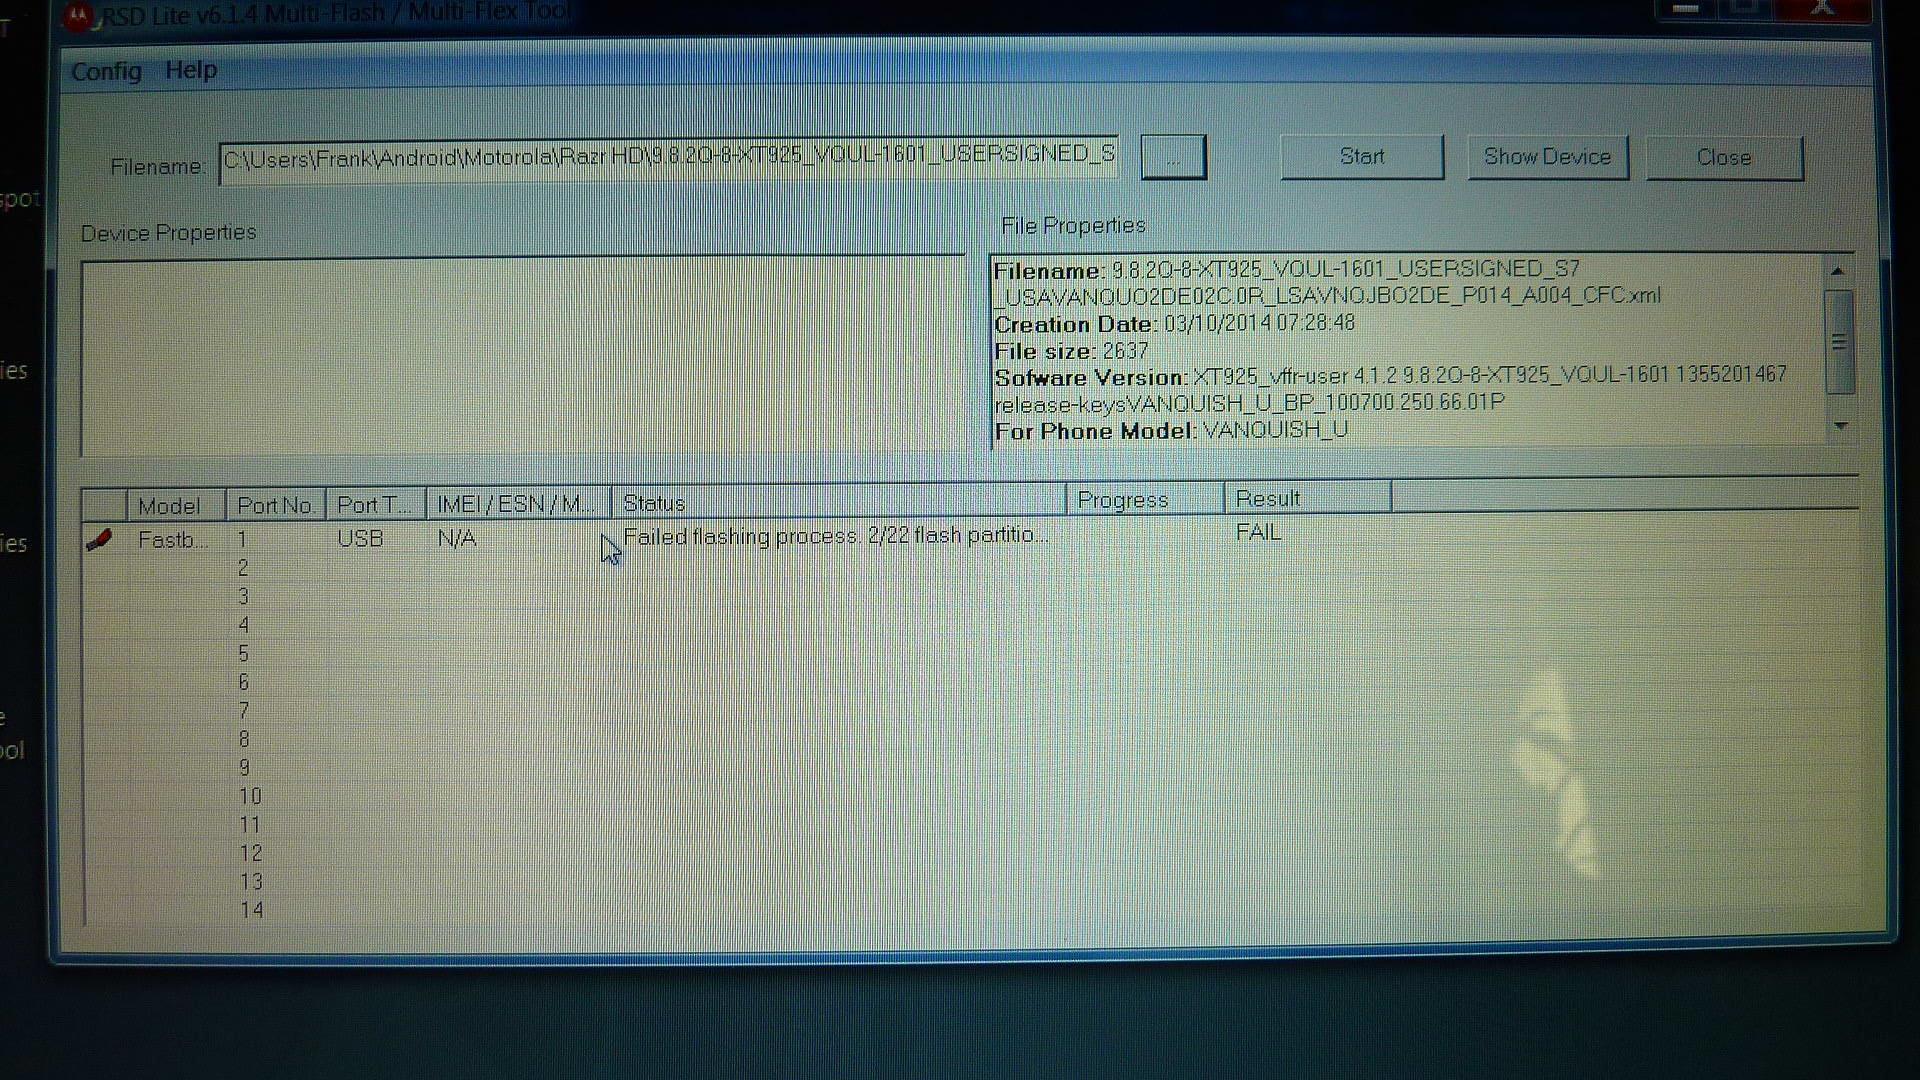Select port number 12 row

pos(251,854)
